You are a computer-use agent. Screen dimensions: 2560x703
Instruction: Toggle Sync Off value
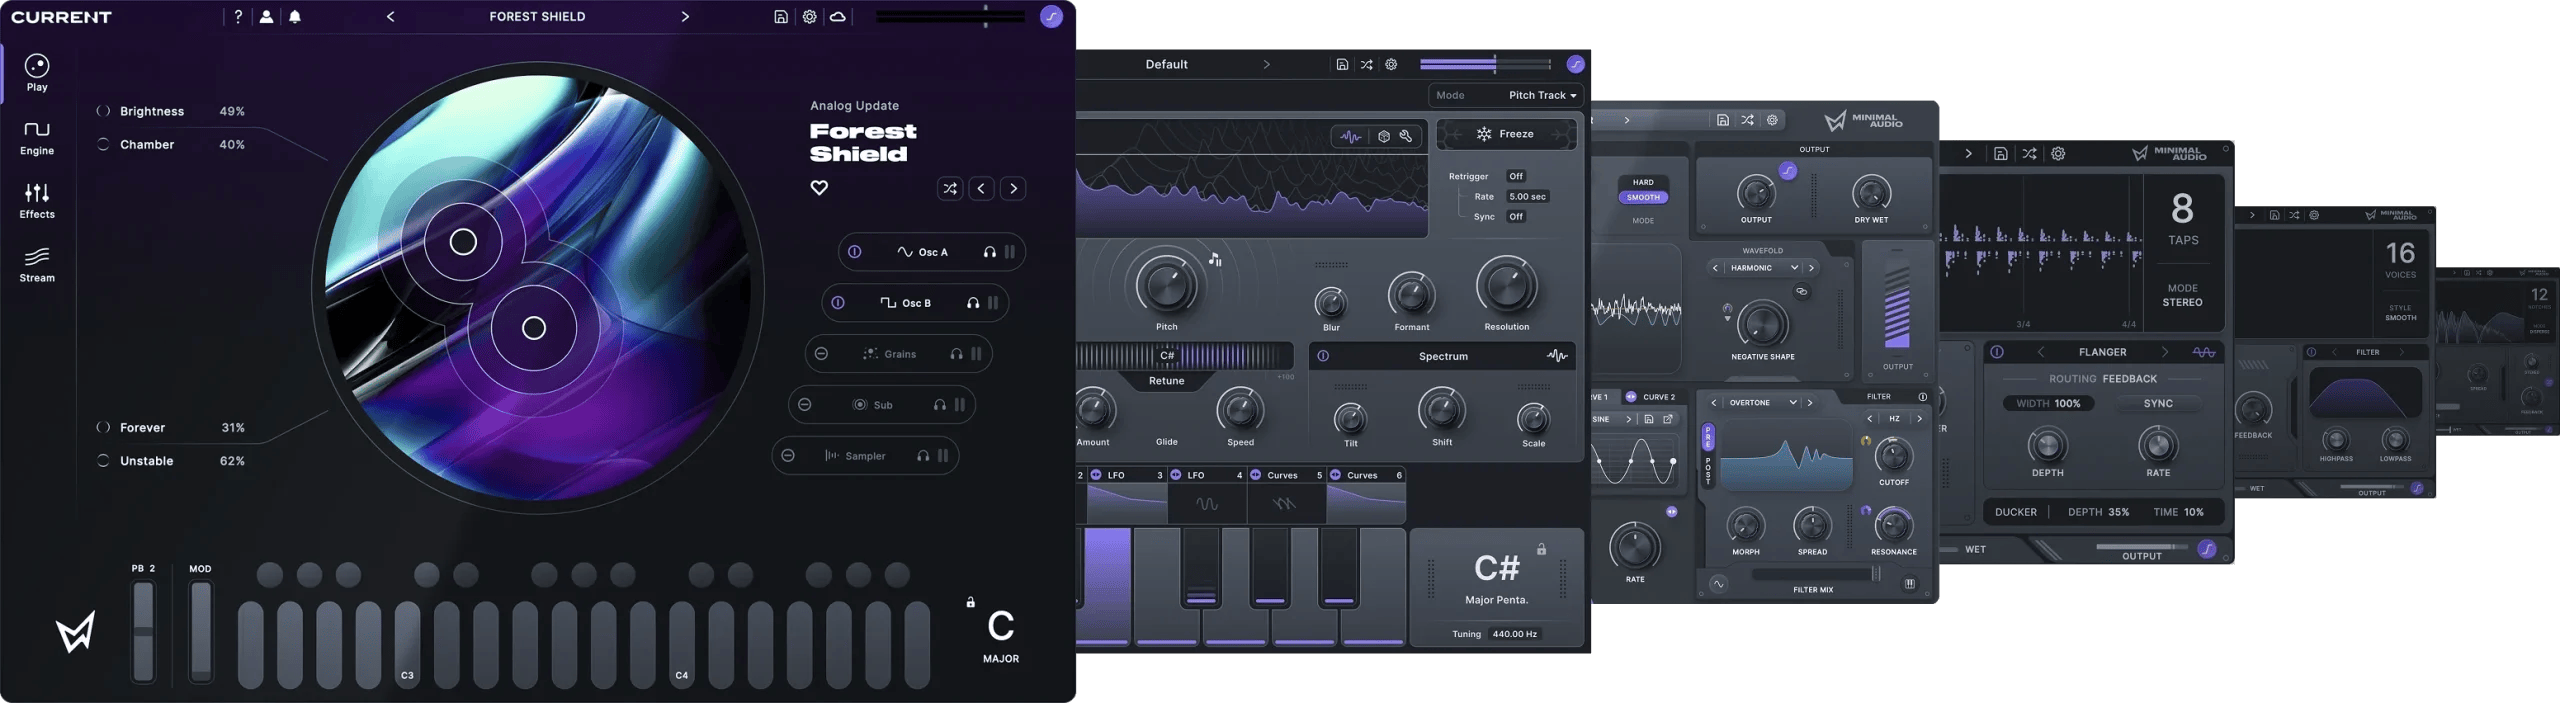(1516, 216)
